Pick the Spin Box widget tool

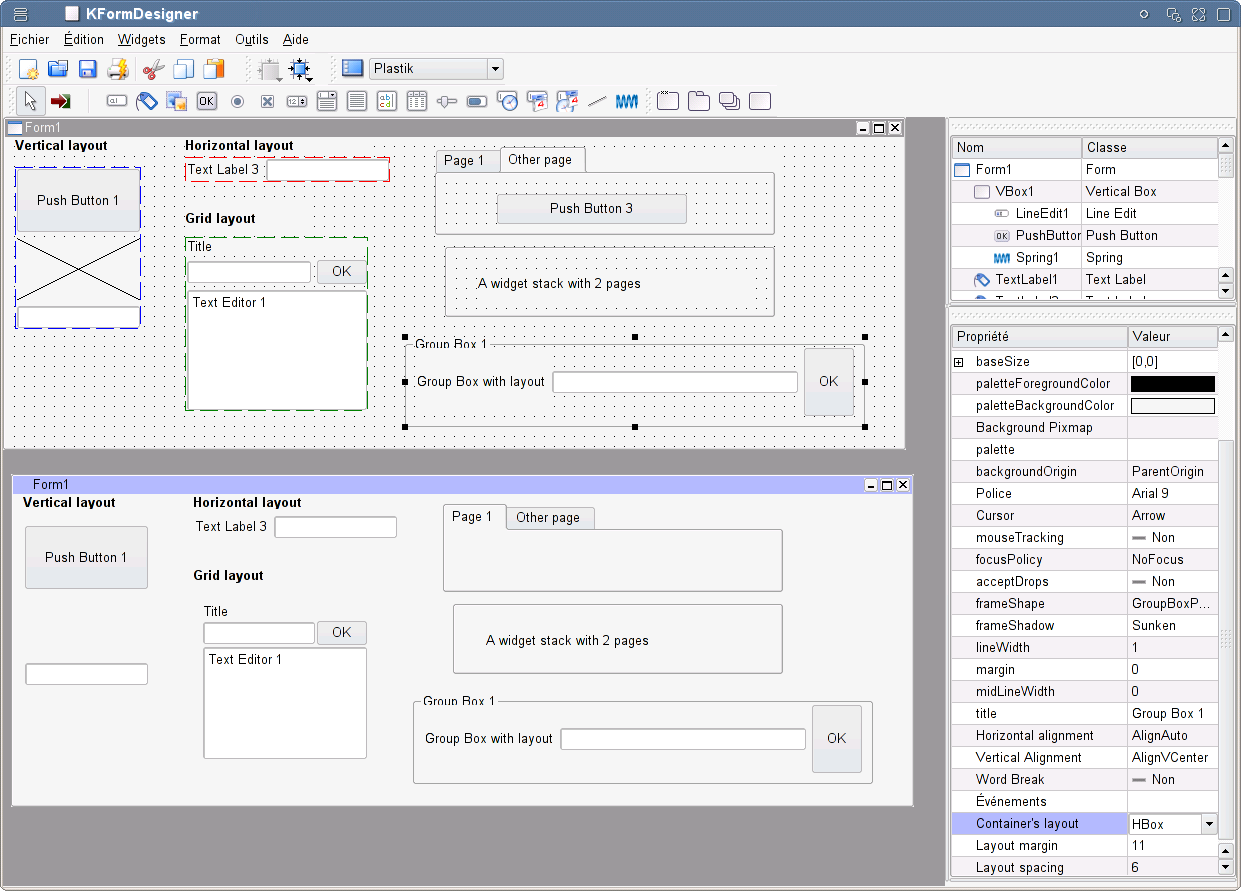tap(297, 101)
